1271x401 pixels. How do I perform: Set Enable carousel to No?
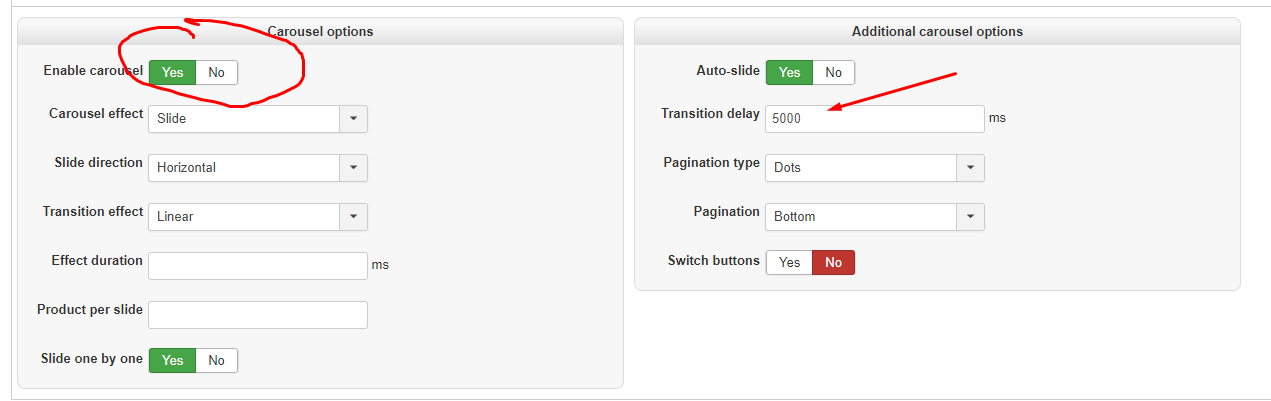tap(217, 72)
